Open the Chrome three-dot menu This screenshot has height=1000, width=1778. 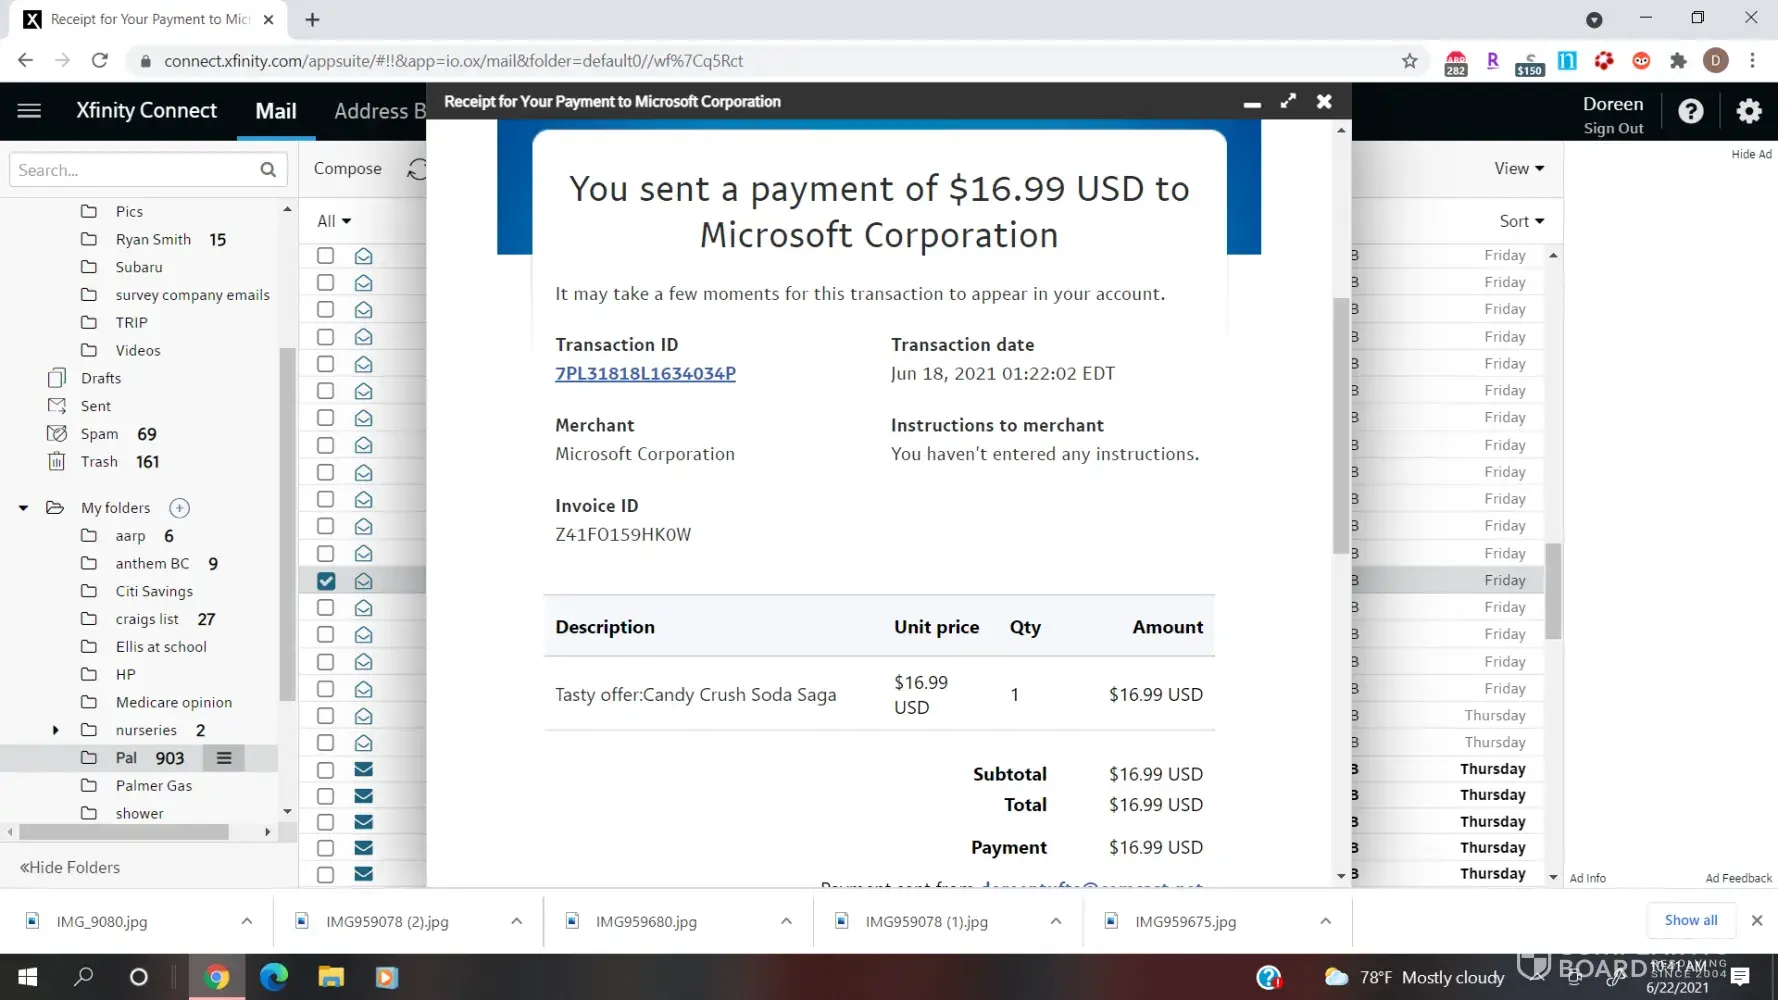1752,61
